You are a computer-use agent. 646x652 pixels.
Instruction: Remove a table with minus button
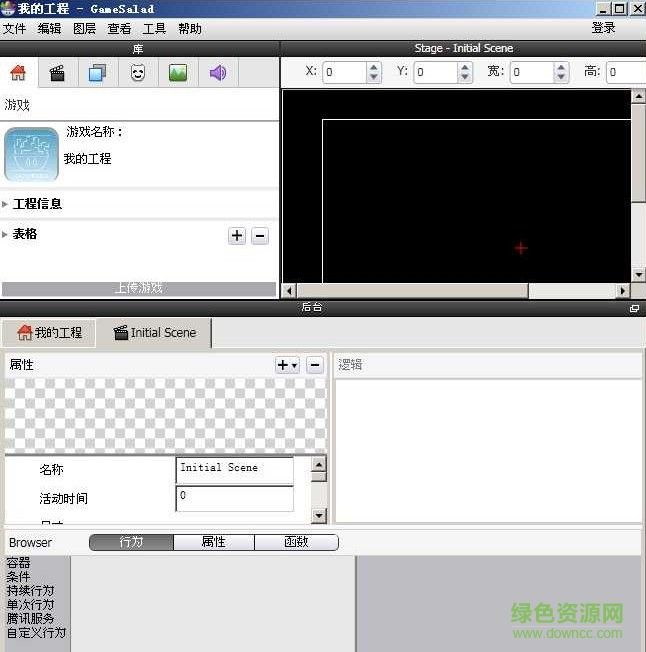260,236
